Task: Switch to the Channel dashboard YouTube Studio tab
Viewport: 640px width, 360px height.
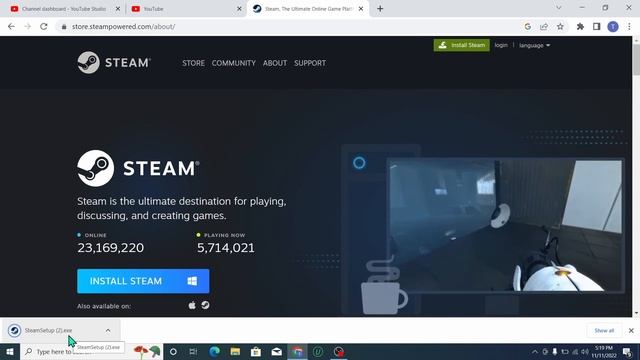Action: 65,9
